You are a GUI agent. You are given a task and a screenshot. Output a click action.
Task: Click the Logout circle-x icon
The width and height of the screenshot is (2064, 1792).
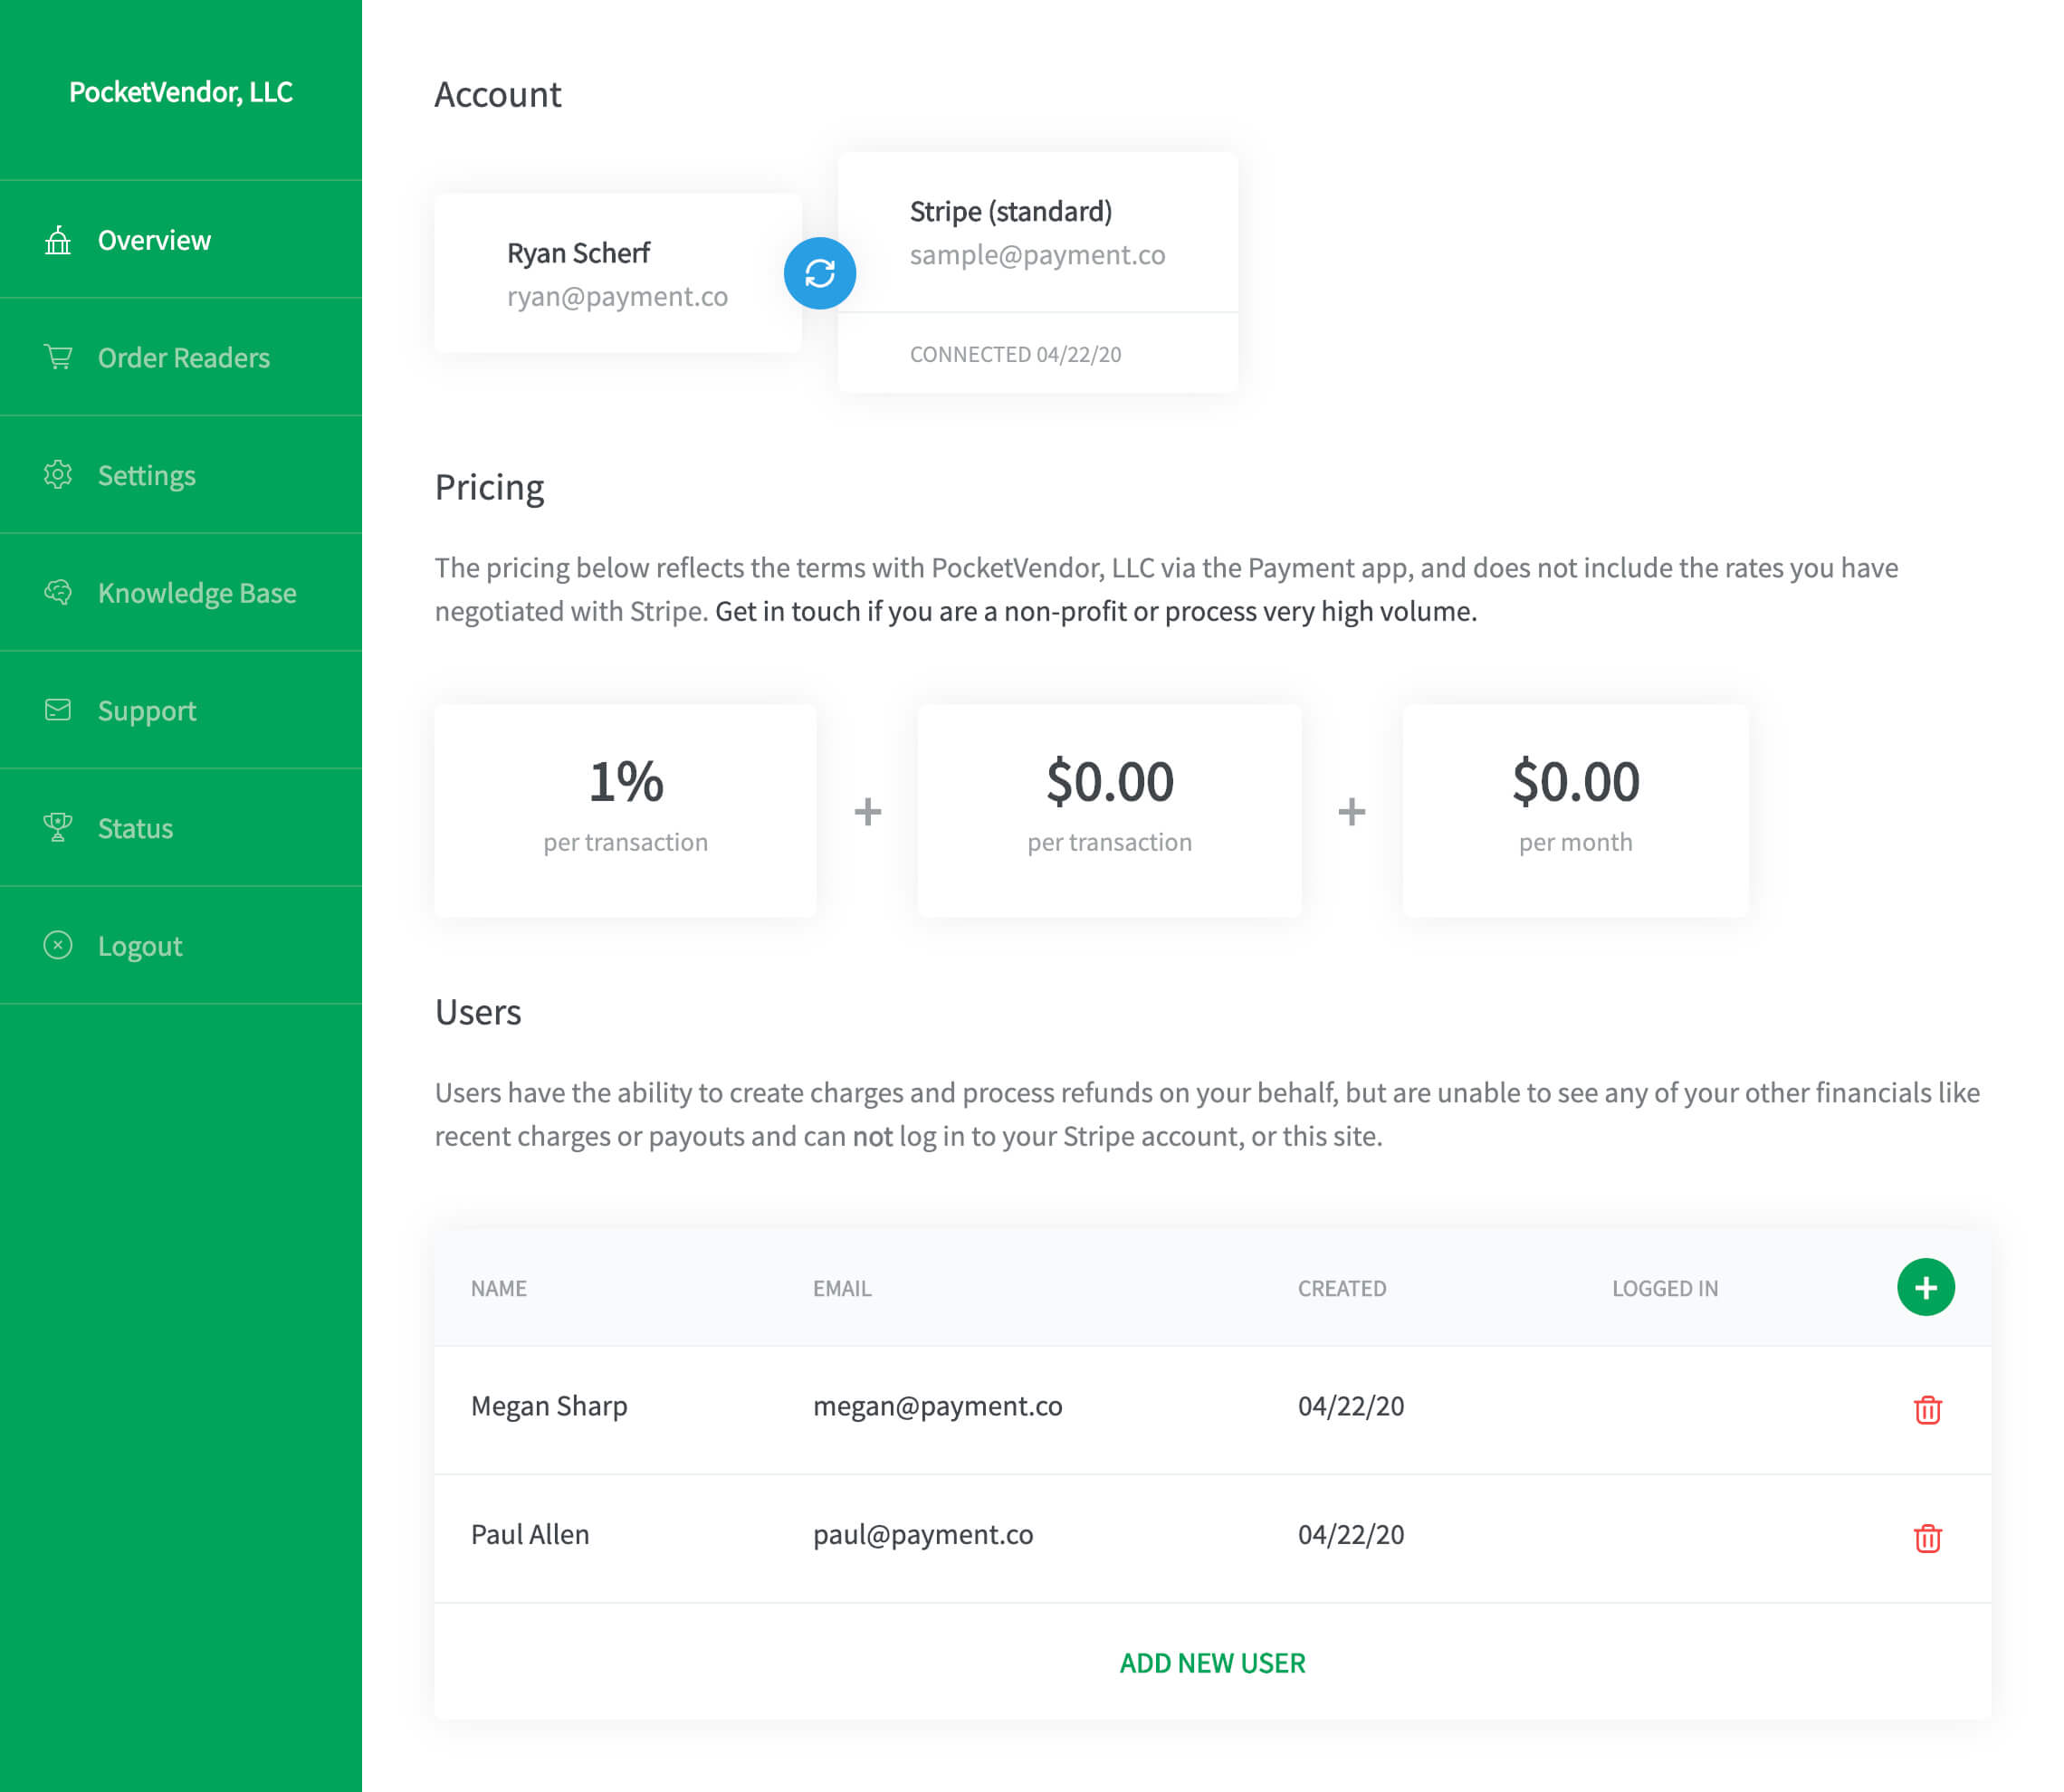click(x=58, y=945)
